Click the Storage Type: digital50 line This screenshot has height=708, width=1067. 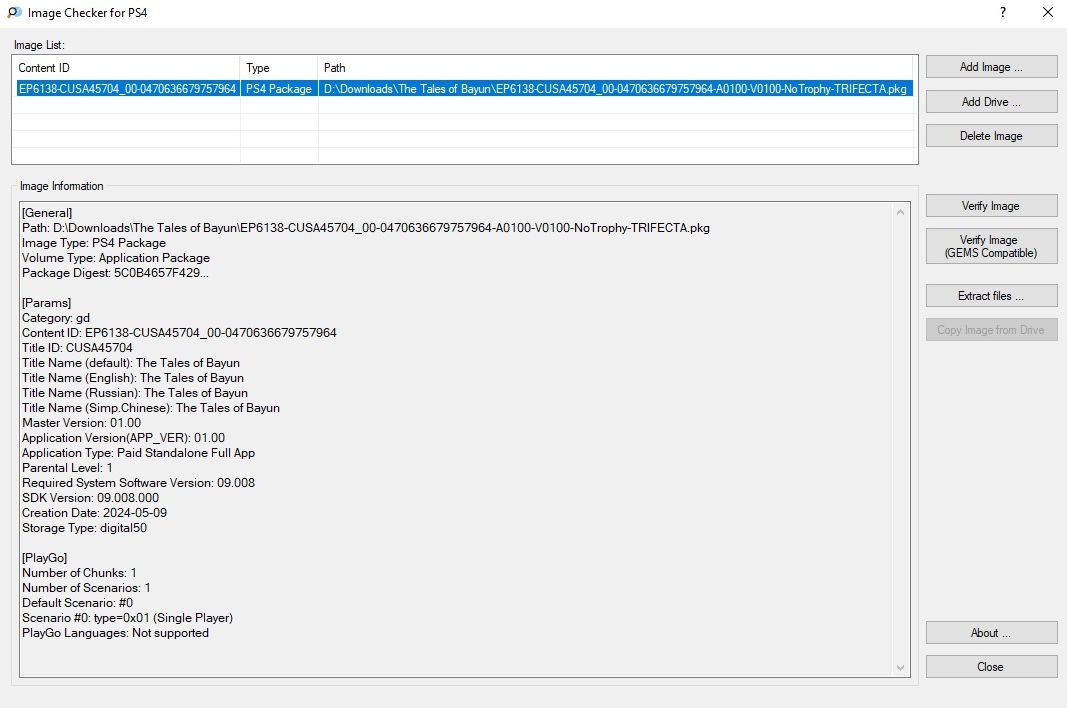pyautogui.click(x=84, y=527)
